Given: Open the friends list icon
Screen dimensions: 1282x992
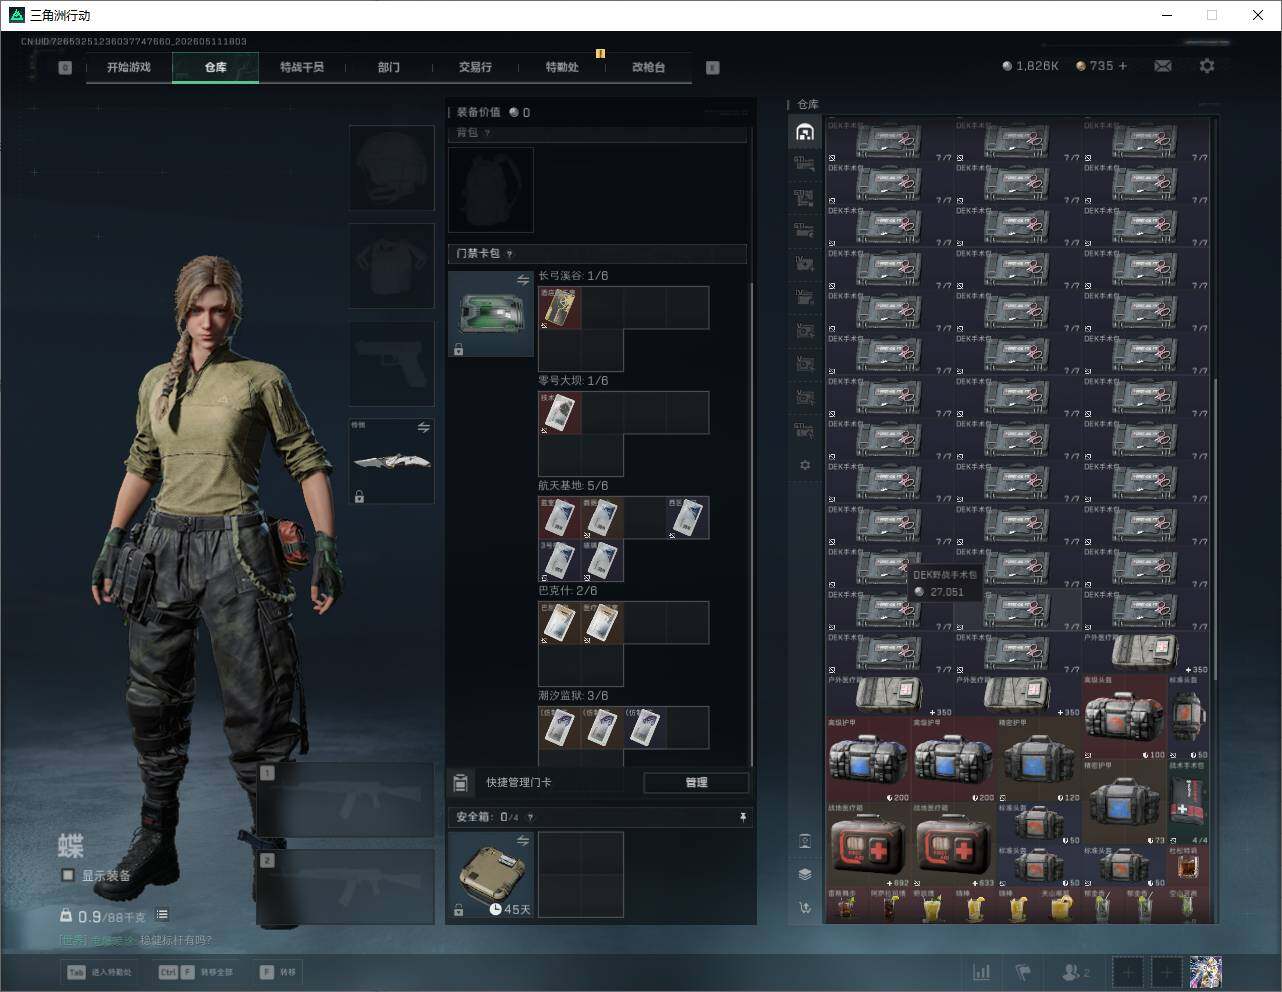Looking at the screenshot, I should 1075,971.
